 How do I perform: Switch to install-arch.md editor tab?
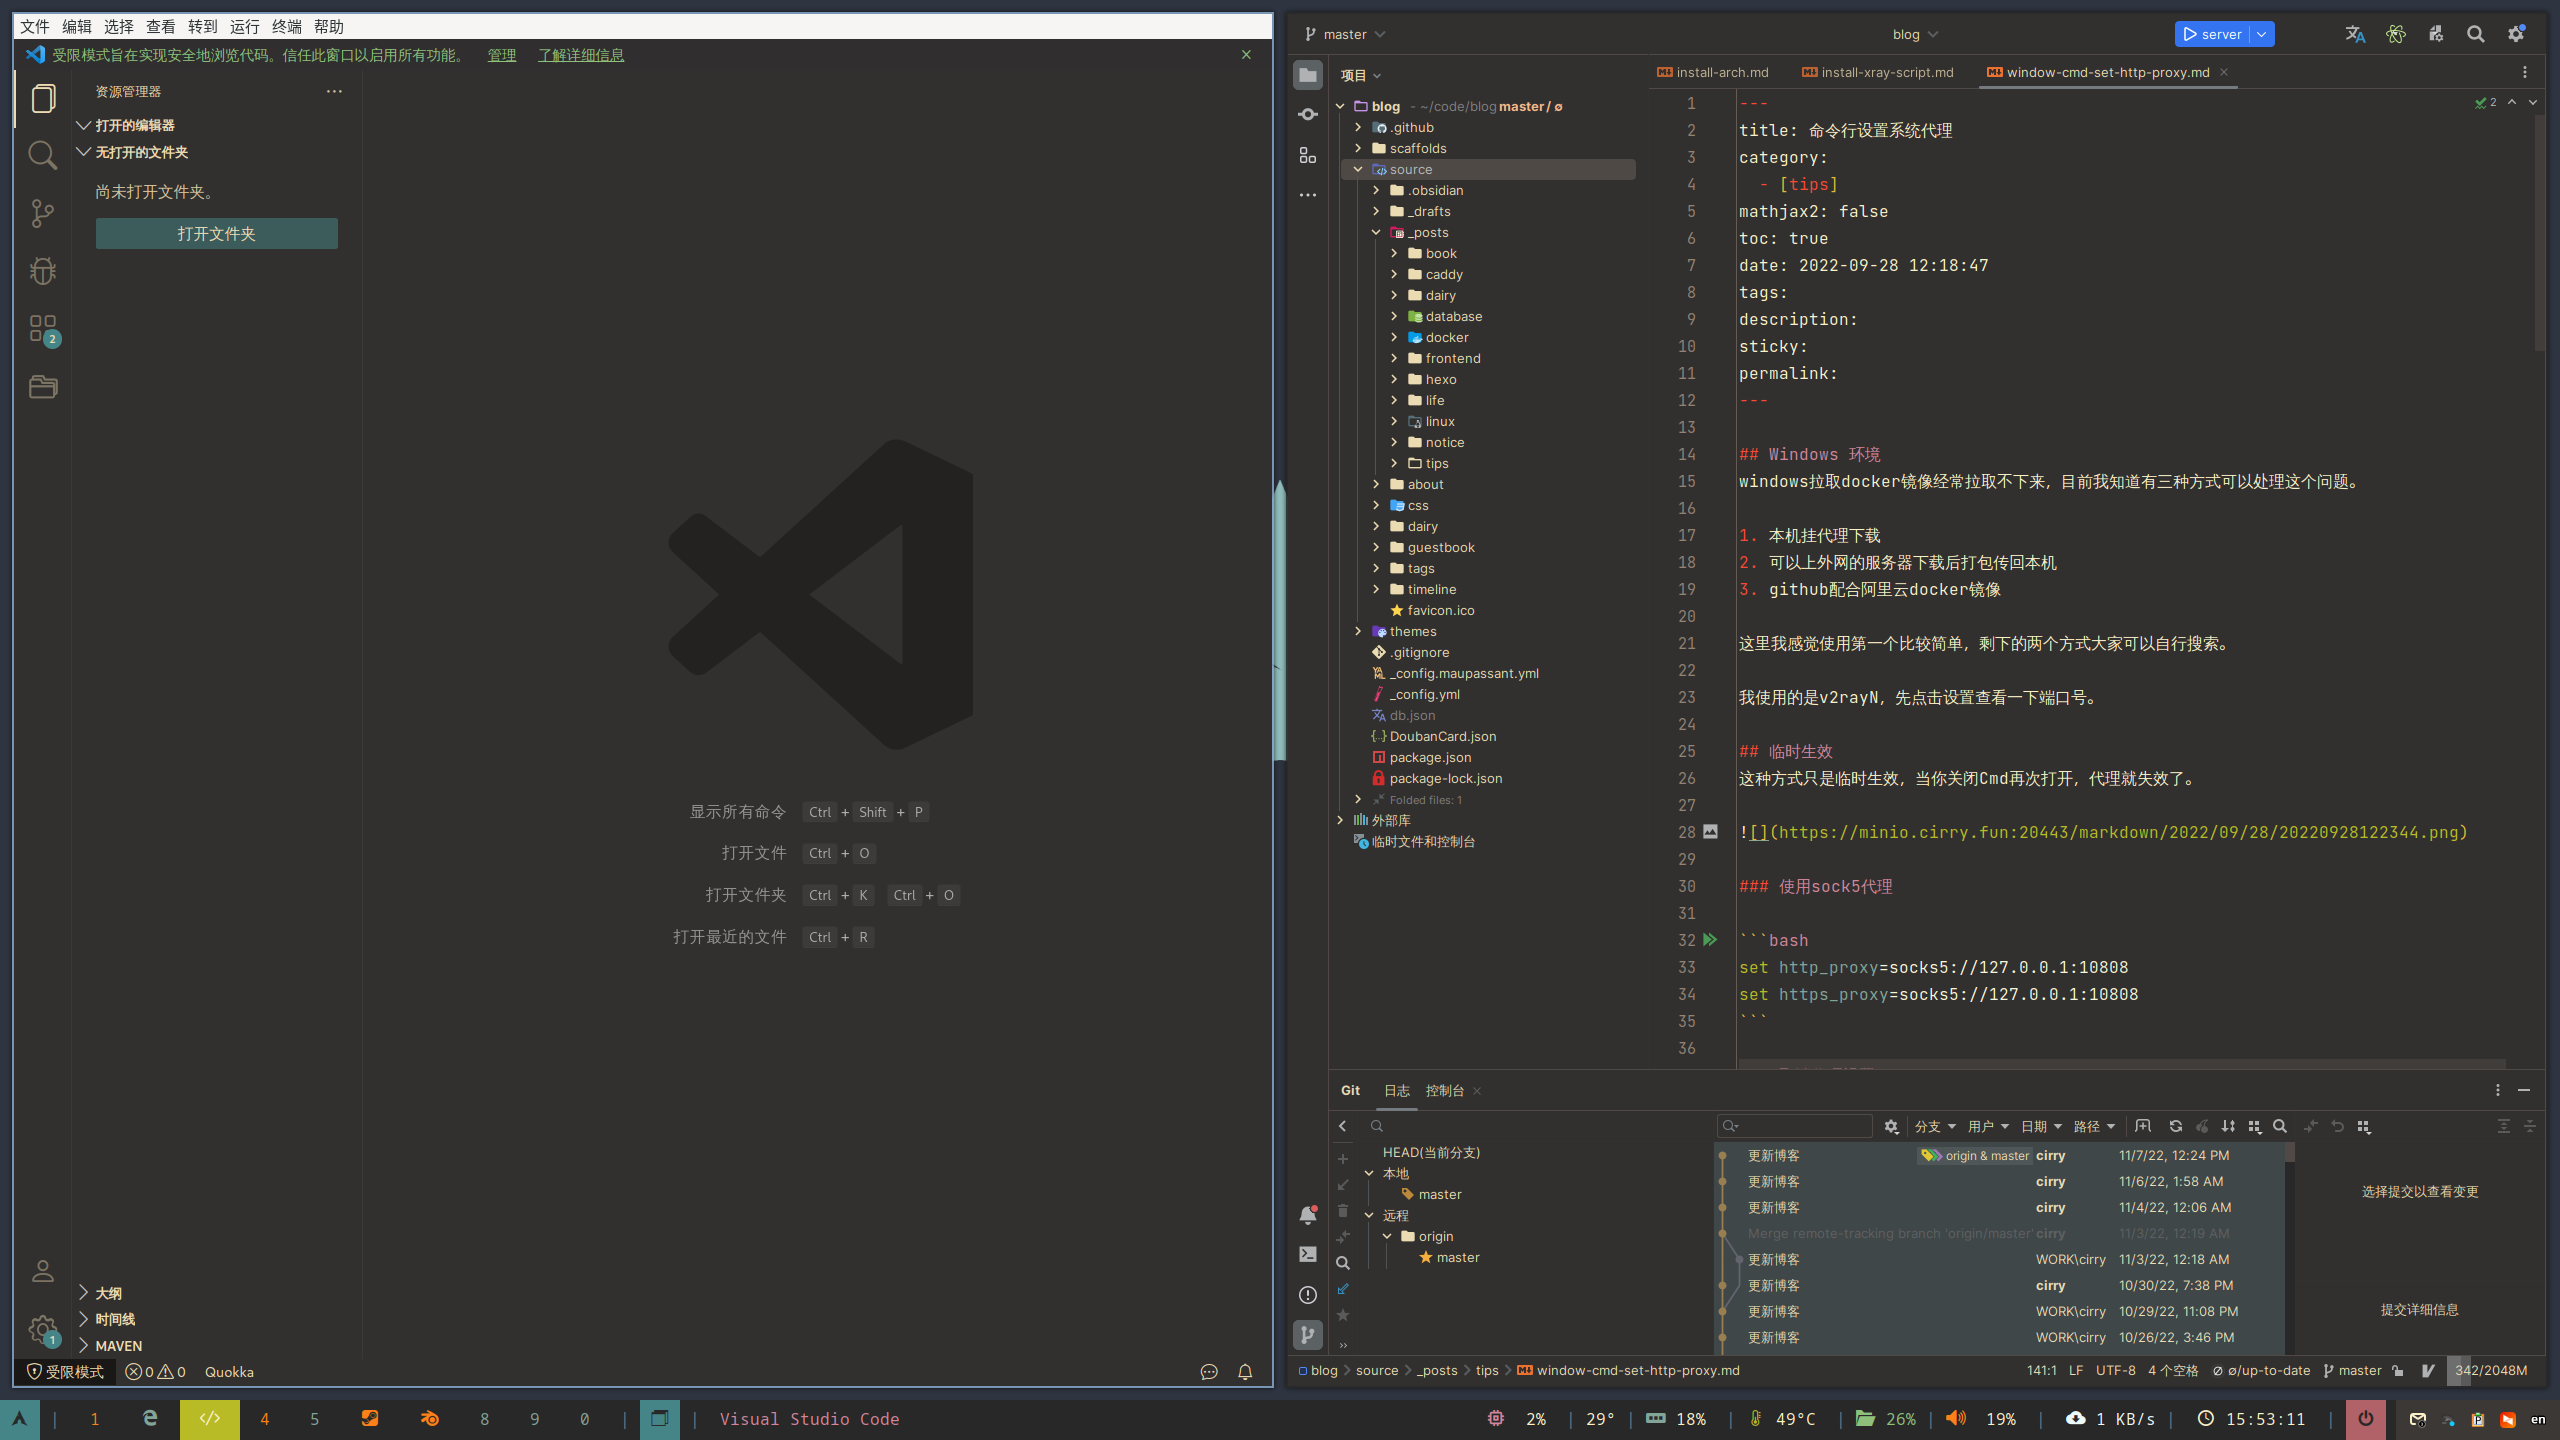click(x=1712, y=72)
